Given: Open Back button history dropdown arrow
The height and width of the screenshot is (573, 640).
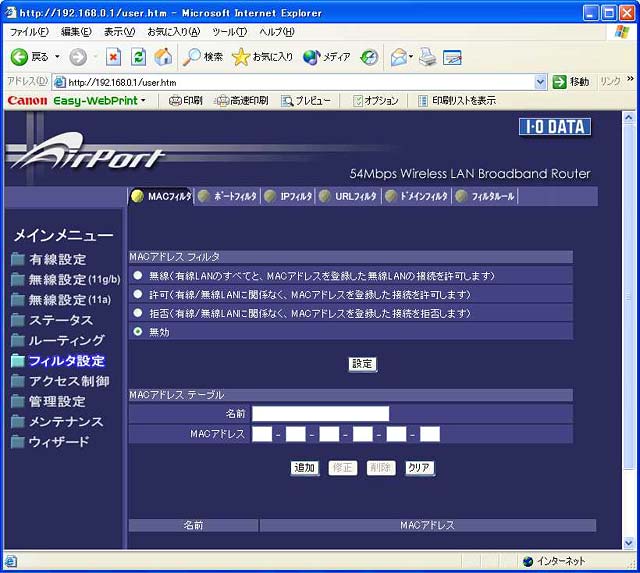Looking at the screenshot, I should [57, 57].
